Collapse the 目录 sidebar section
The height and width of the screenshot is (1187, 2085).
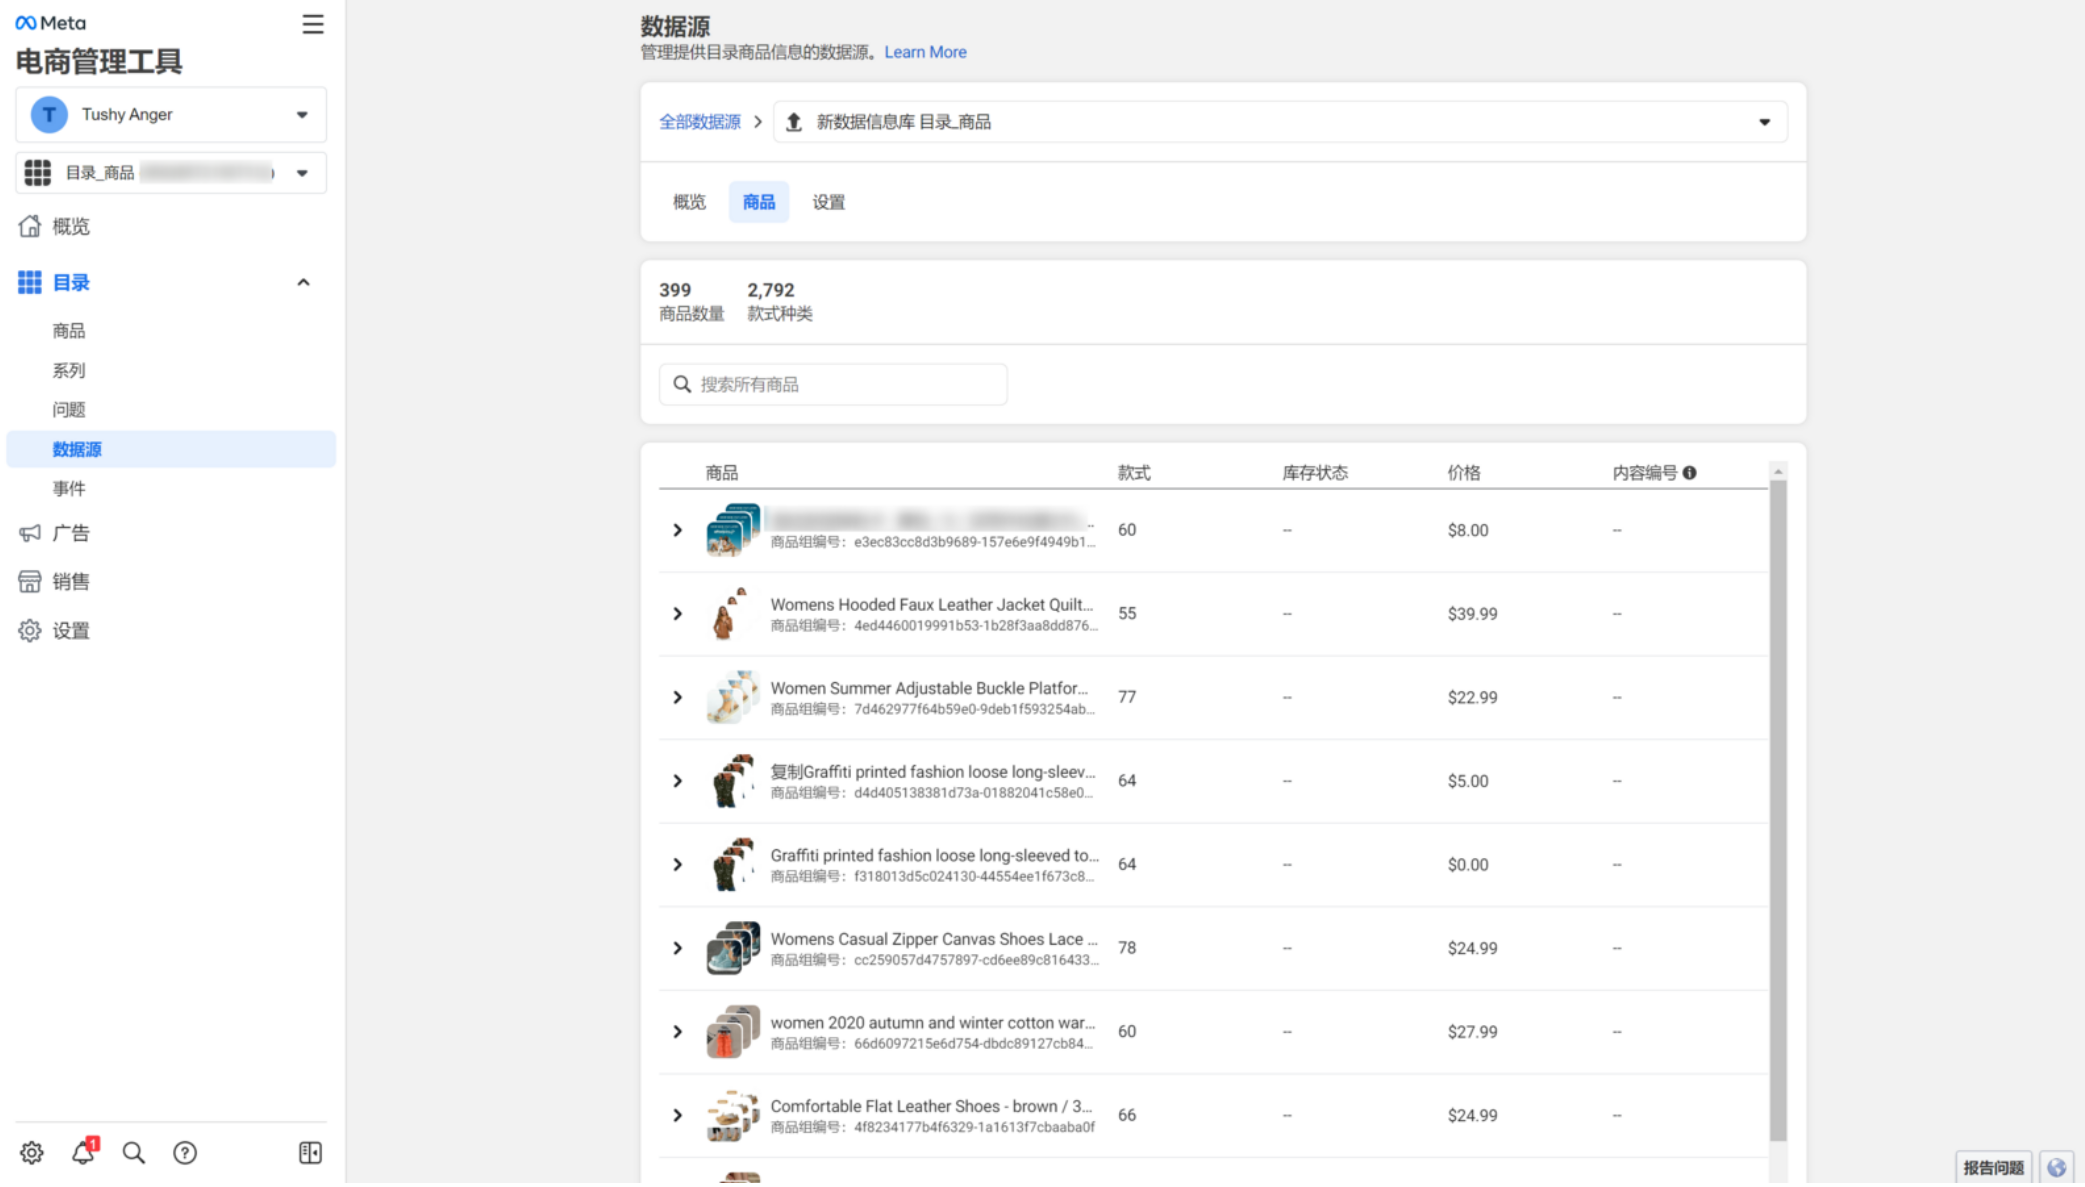tap(303, 282)
